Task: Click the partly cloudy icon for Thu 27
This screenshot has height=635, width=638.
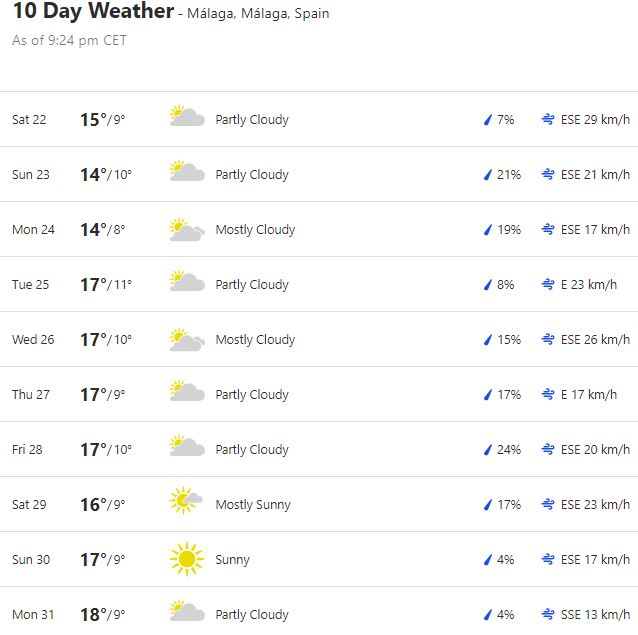Action: click(x=187, y=393)
